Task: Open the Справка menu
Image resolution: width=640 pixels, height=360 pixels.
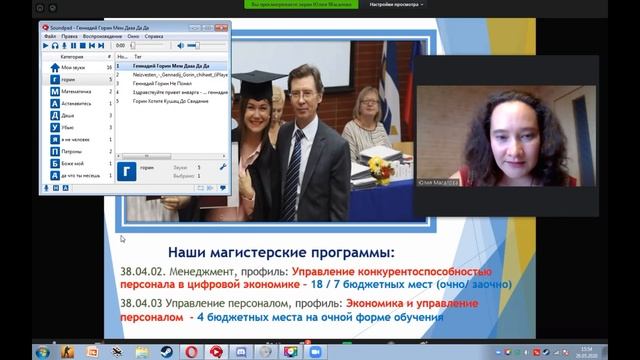Action: pos(154,36)
